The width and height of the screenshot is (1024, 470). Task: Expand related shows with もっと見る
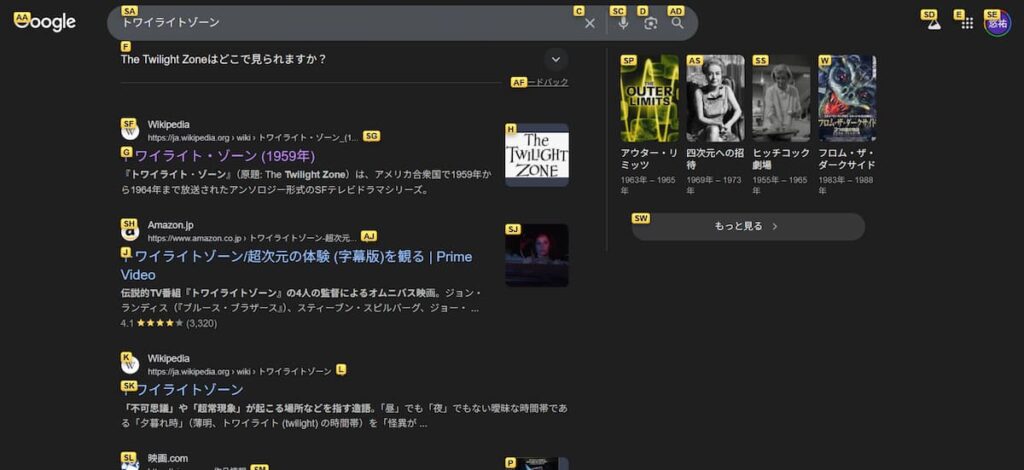747,227
